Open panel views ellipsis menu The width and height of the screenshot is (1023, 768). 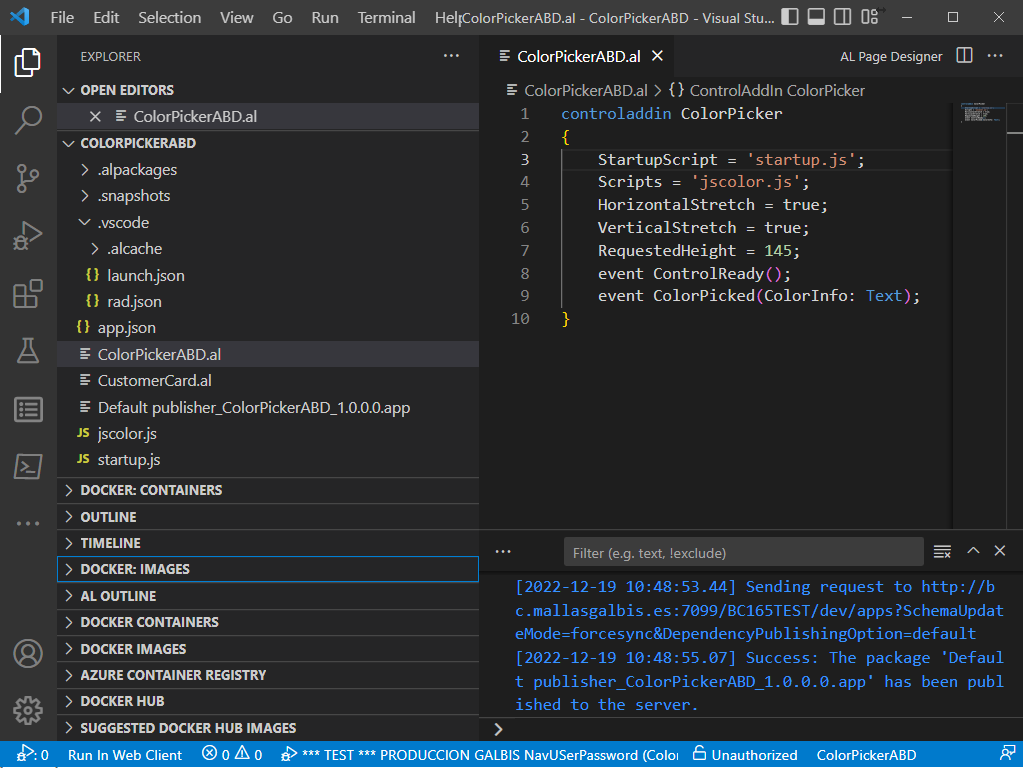(503, 551)
